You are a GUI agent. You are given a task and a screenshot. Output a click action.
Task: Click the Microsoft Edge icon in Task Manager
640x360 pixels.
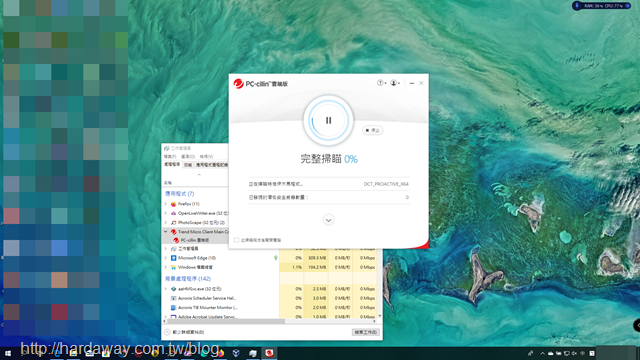click(173, 258)
